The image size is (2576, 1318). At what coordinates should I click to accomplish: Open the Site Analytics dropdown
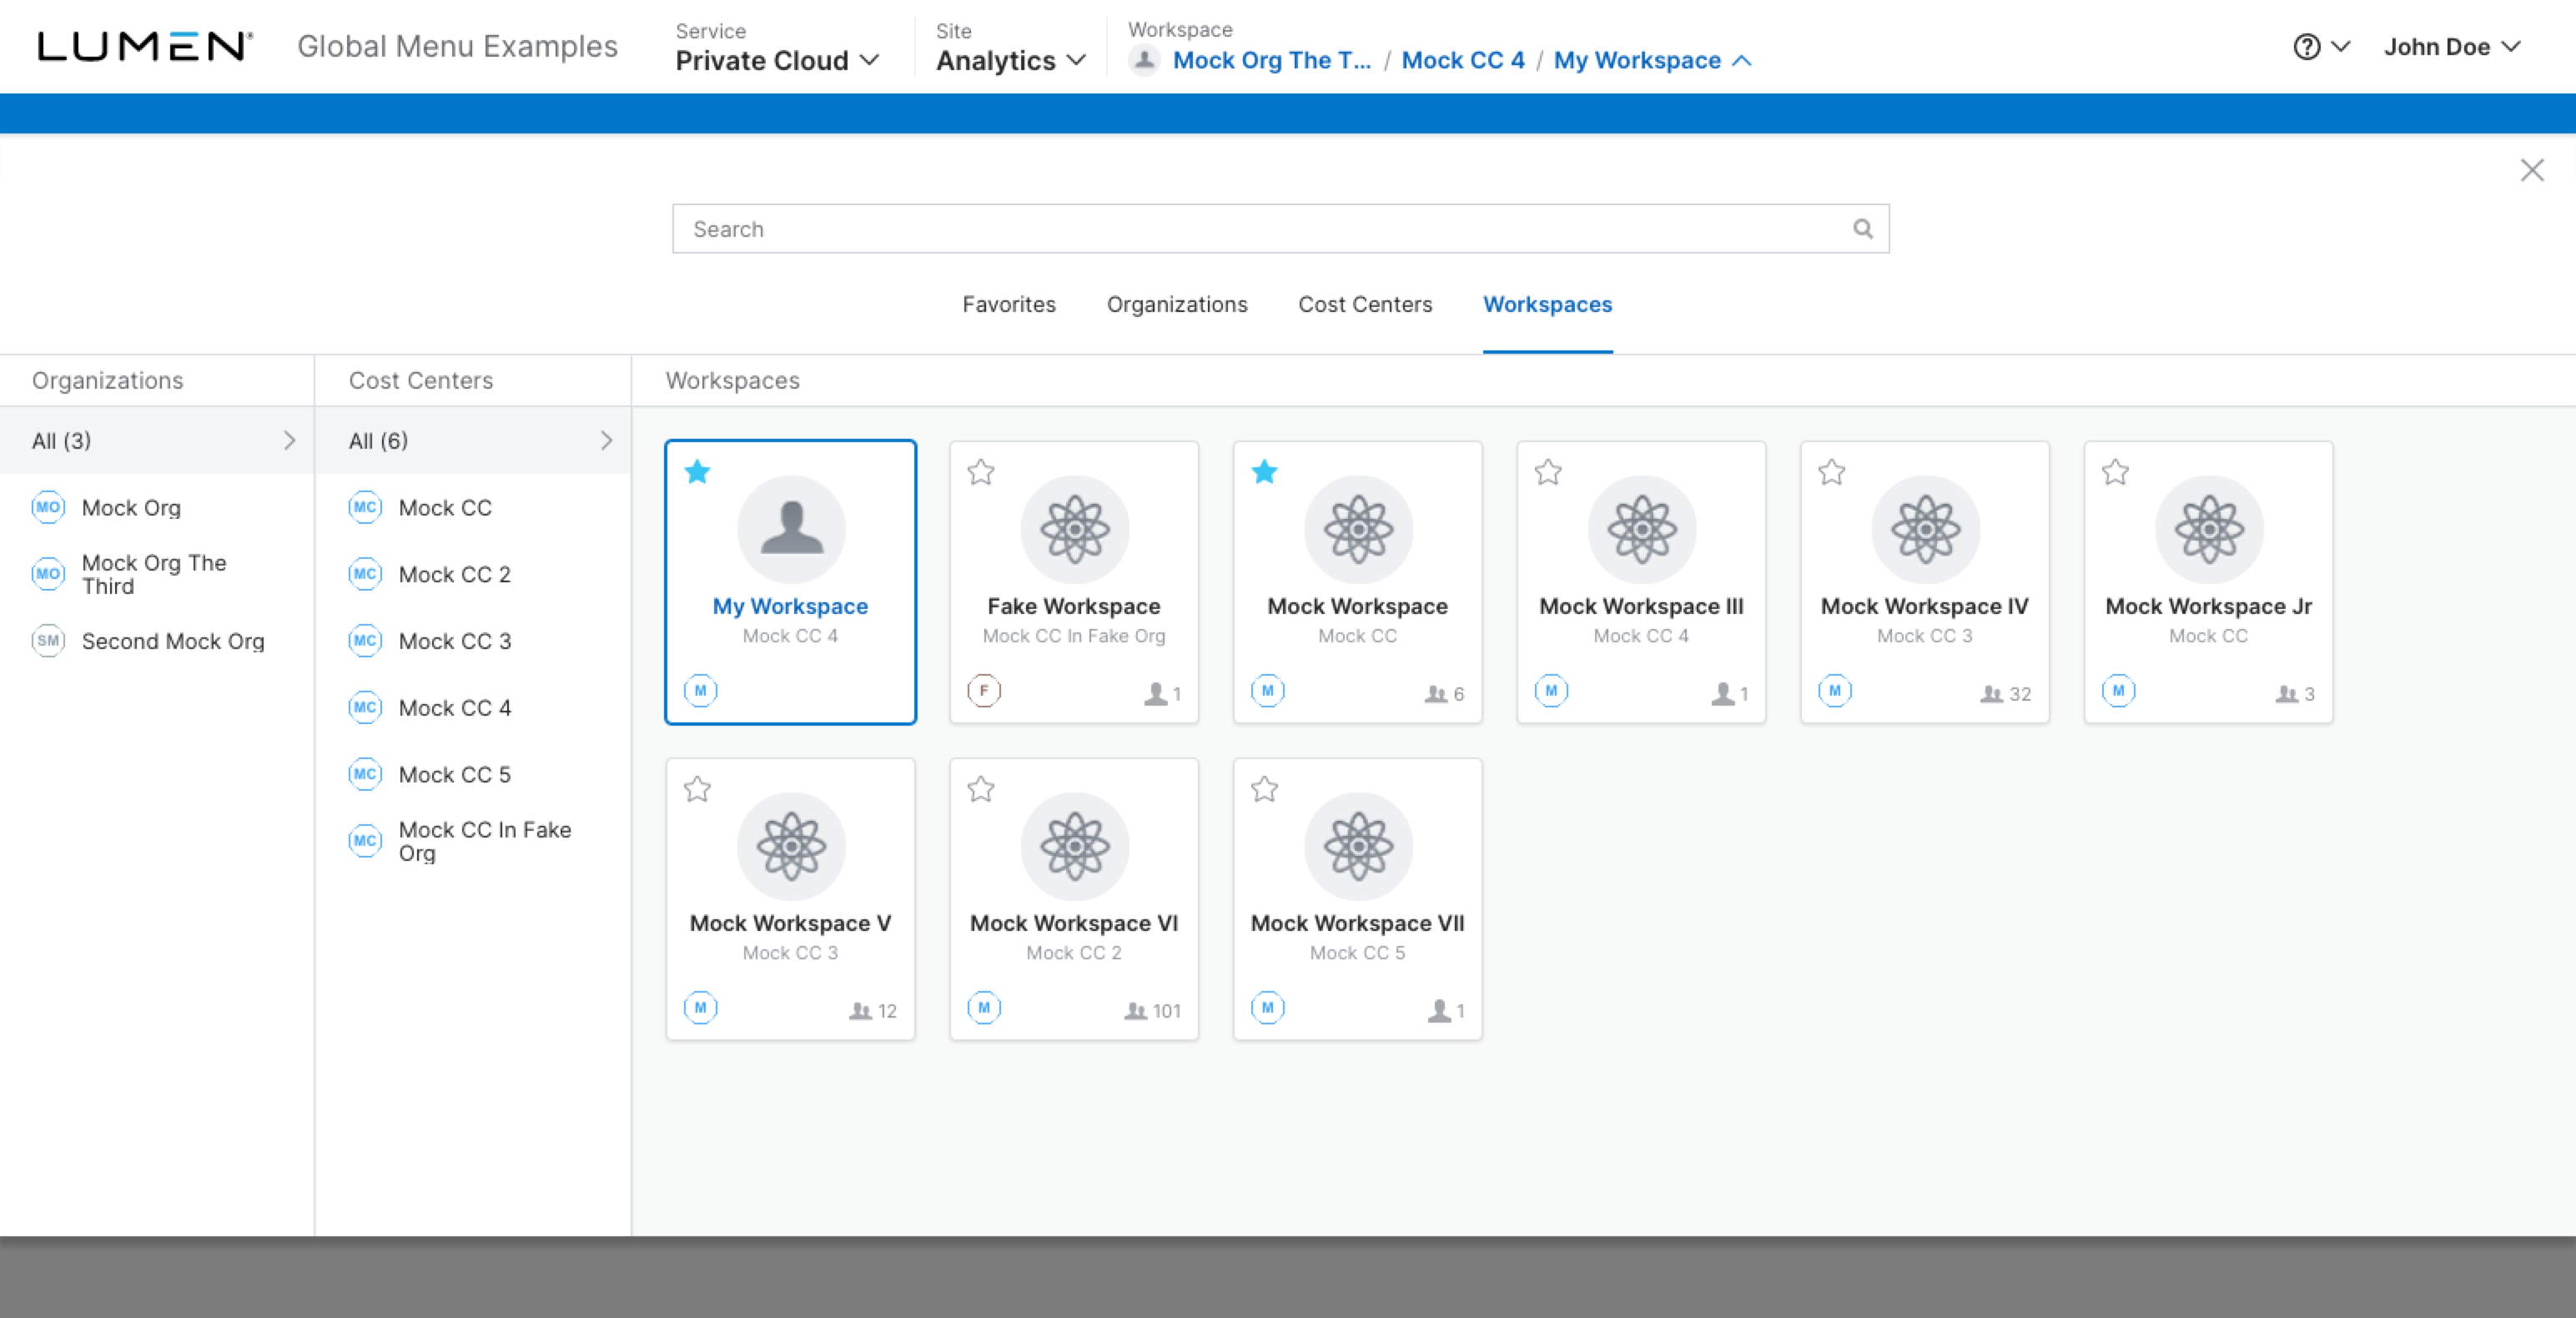(1010, 59)
